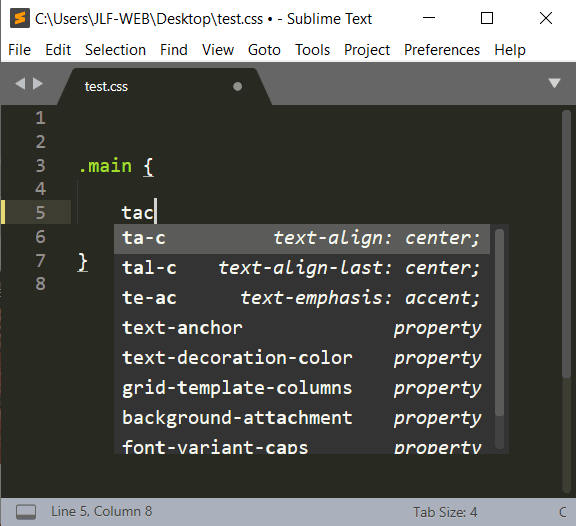Viewport: 576px width, 526px height.
Task: Place cursor at opening brace on line 3
Action: 148,167
